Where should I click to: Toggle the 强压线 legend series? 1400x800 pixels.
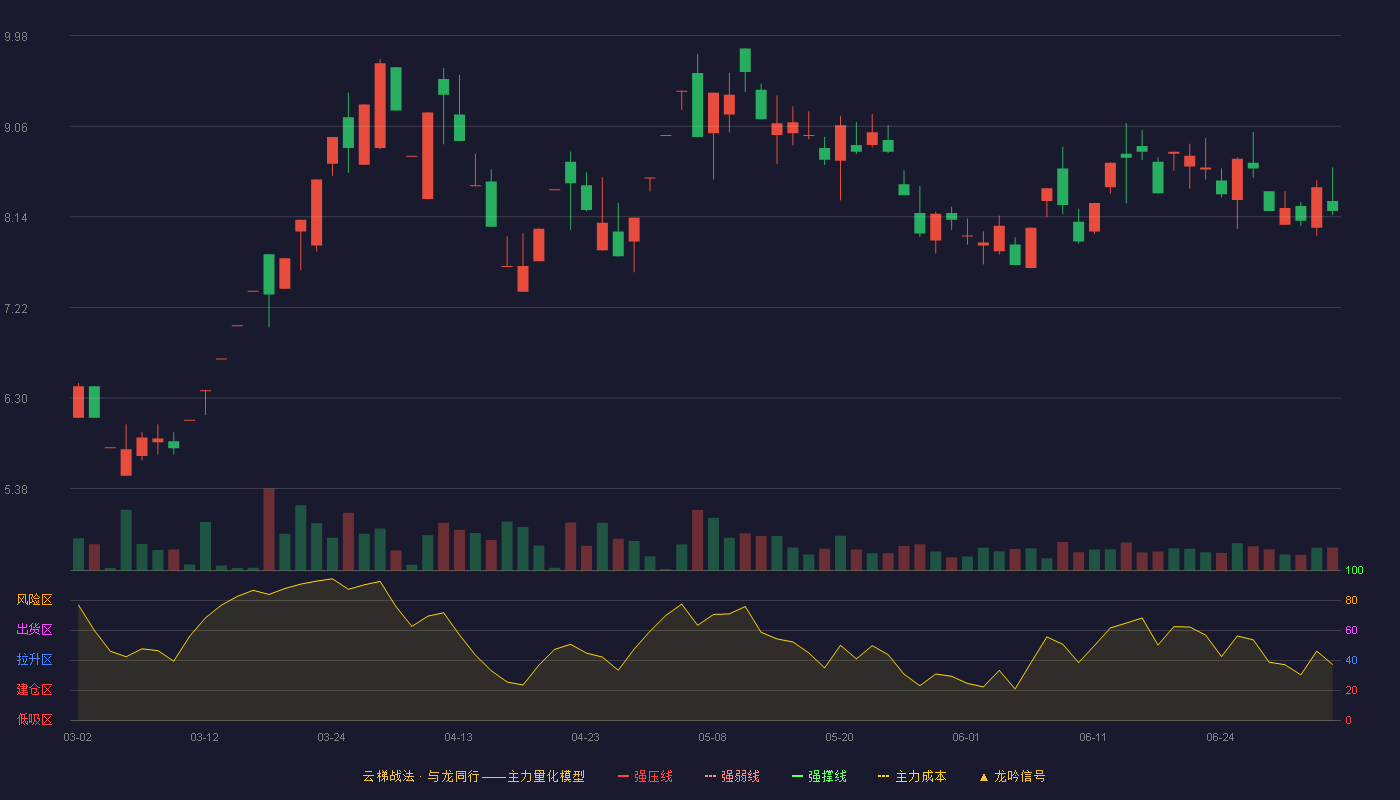pyautogui.click(x=645, y=776)
